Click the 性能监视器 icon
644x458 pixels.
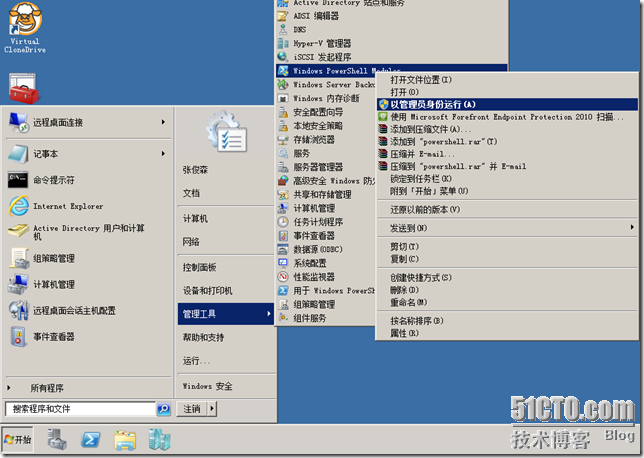pyautogui.click(x=283, y=276)
